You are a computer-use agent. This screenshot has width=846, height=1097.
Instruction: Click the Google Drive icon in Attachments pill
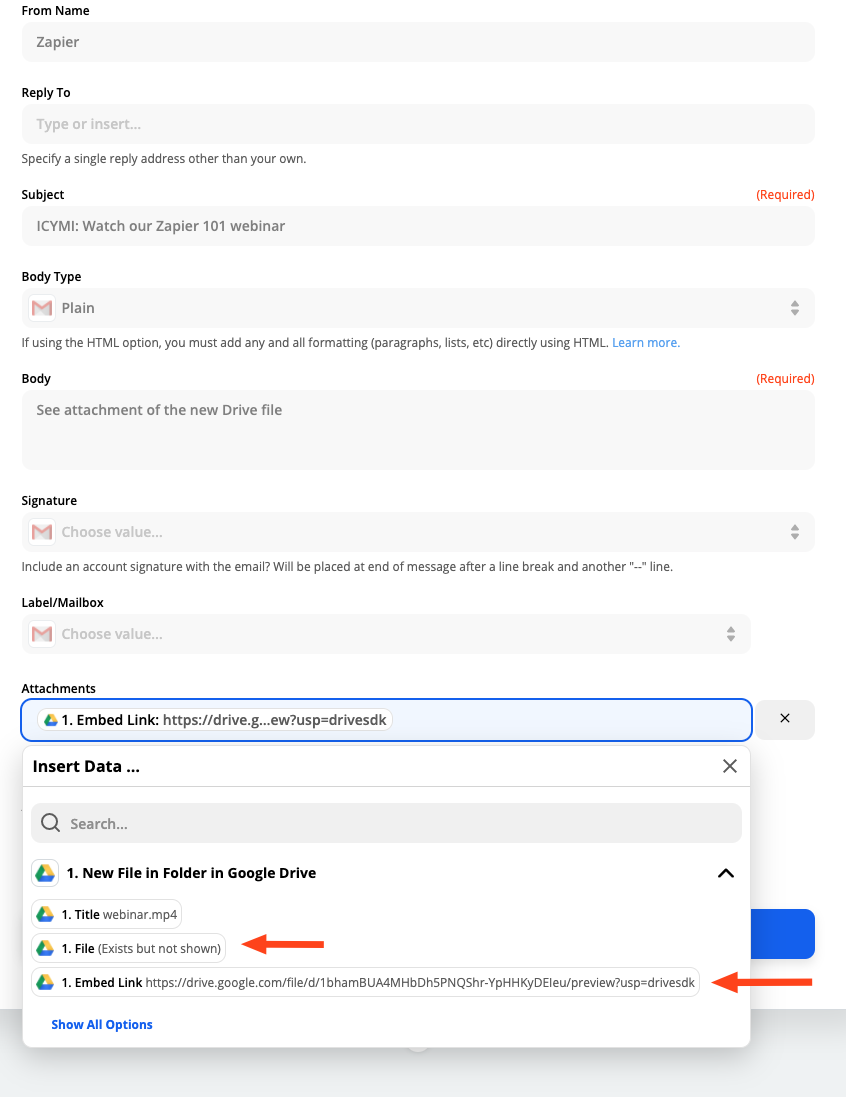click(x=51, y=720)
